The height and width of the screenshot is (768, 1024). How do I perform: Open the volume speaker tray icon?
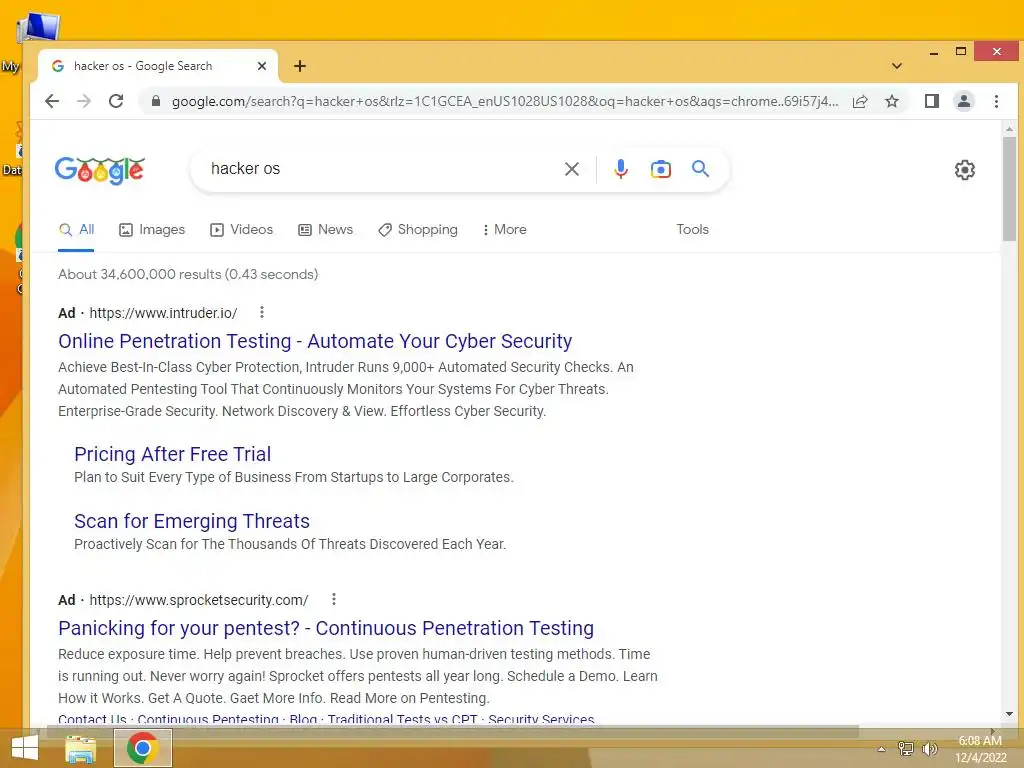coord(929,748)
